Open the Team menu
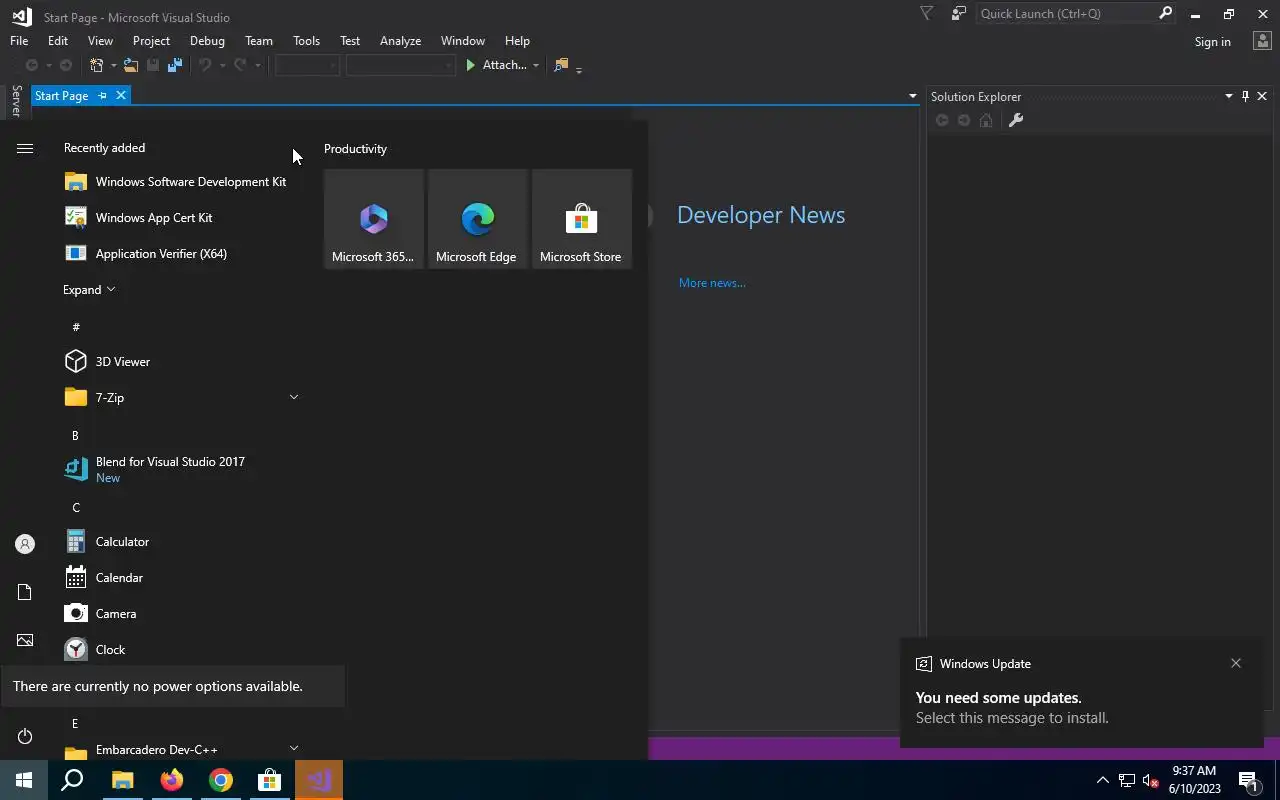The image size is (1280, 800). pyautogui.click(x=259, y=41)
